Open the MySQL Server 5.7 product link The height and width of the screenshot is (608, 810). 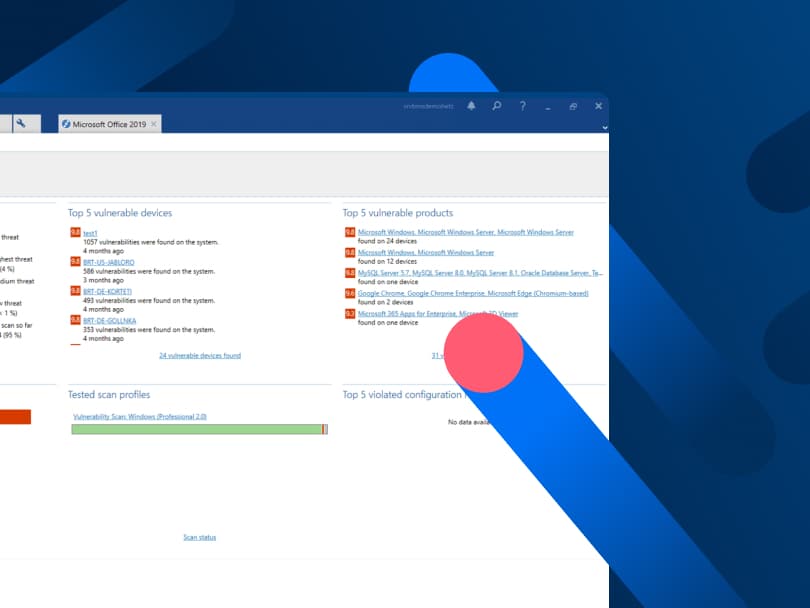(x=480, y=273)
